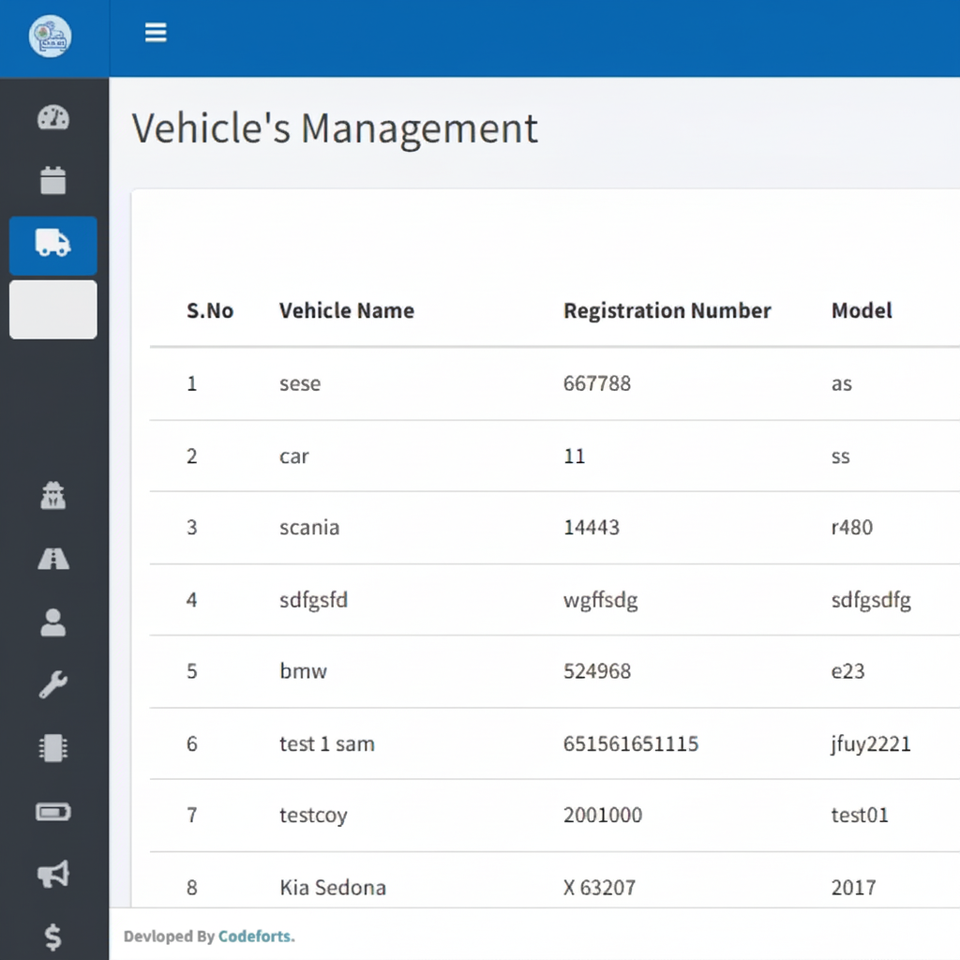Image resolution: width=960 pixels, height=960 pixels.
Task: Click the Codeforts footer link
Action: (x=255, y=937)
